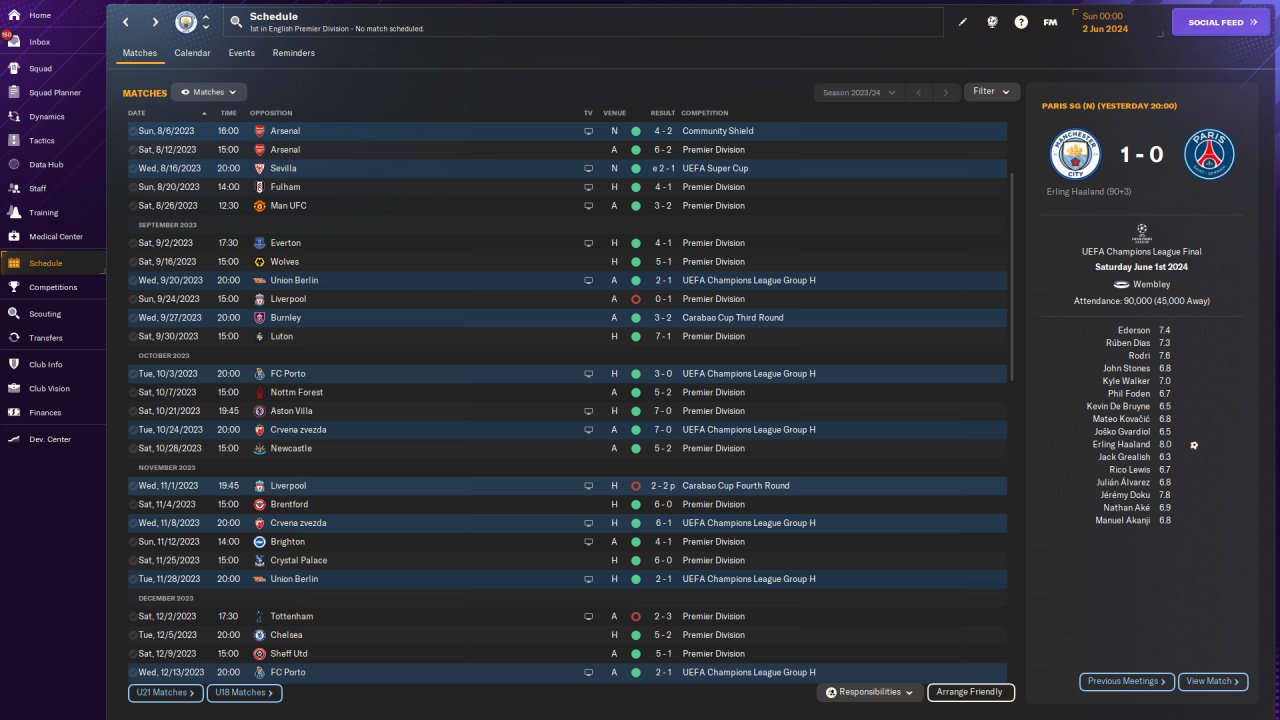Click the Luton opposition name
The height and width of the screenshot is (720, 1280).
(281, 337)
